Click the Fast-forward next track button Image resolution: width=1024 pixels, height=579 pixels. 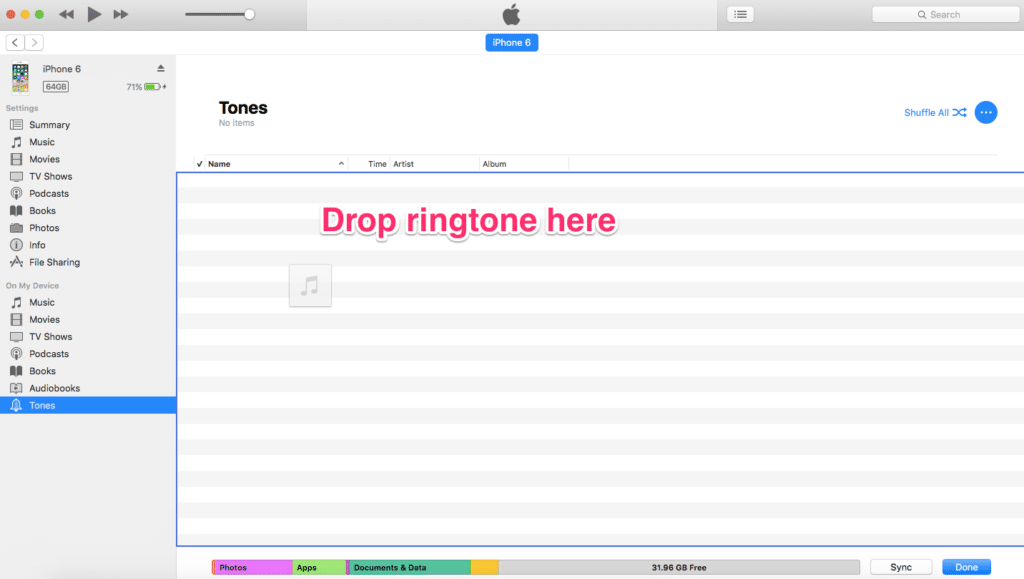tap(121, 14)
